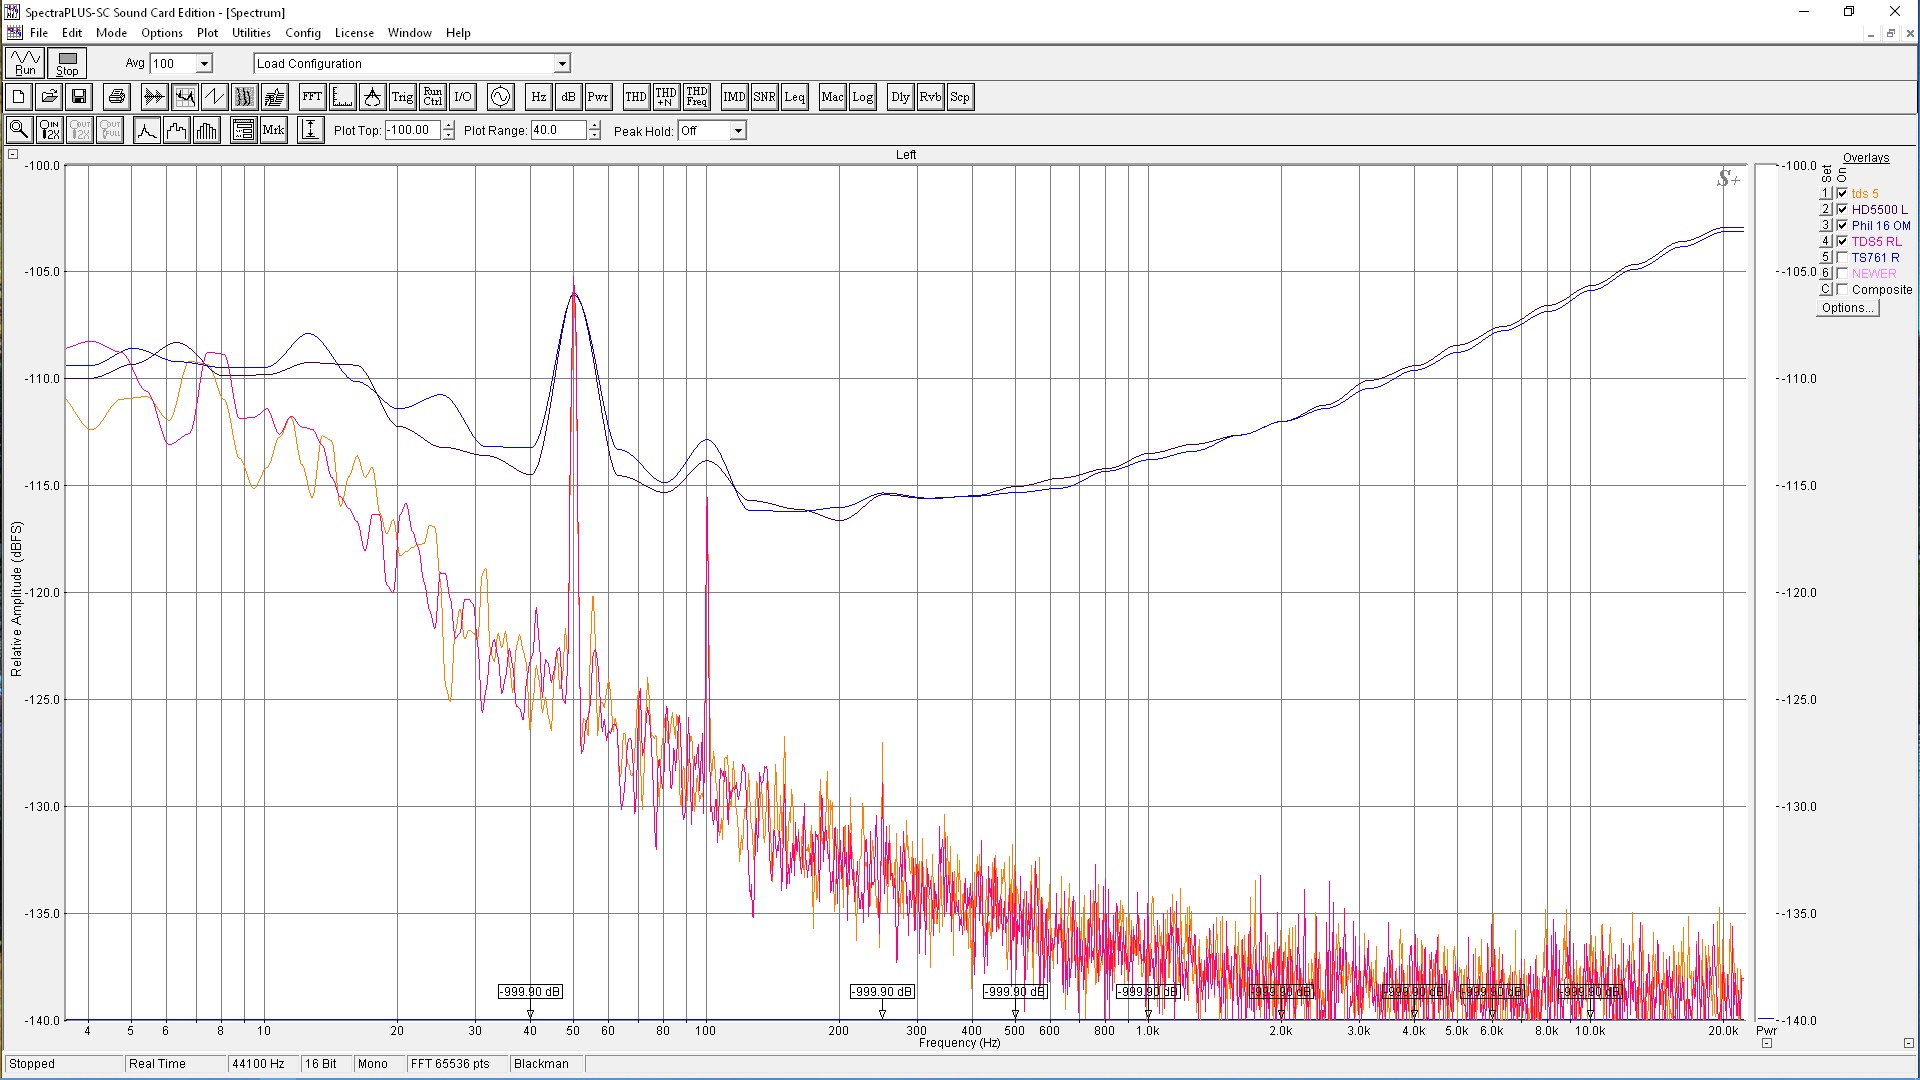Open the Rvb reverberation utility
Image resolution: width=1920 pixels, height=1080 pixels.
pos(930,97)
